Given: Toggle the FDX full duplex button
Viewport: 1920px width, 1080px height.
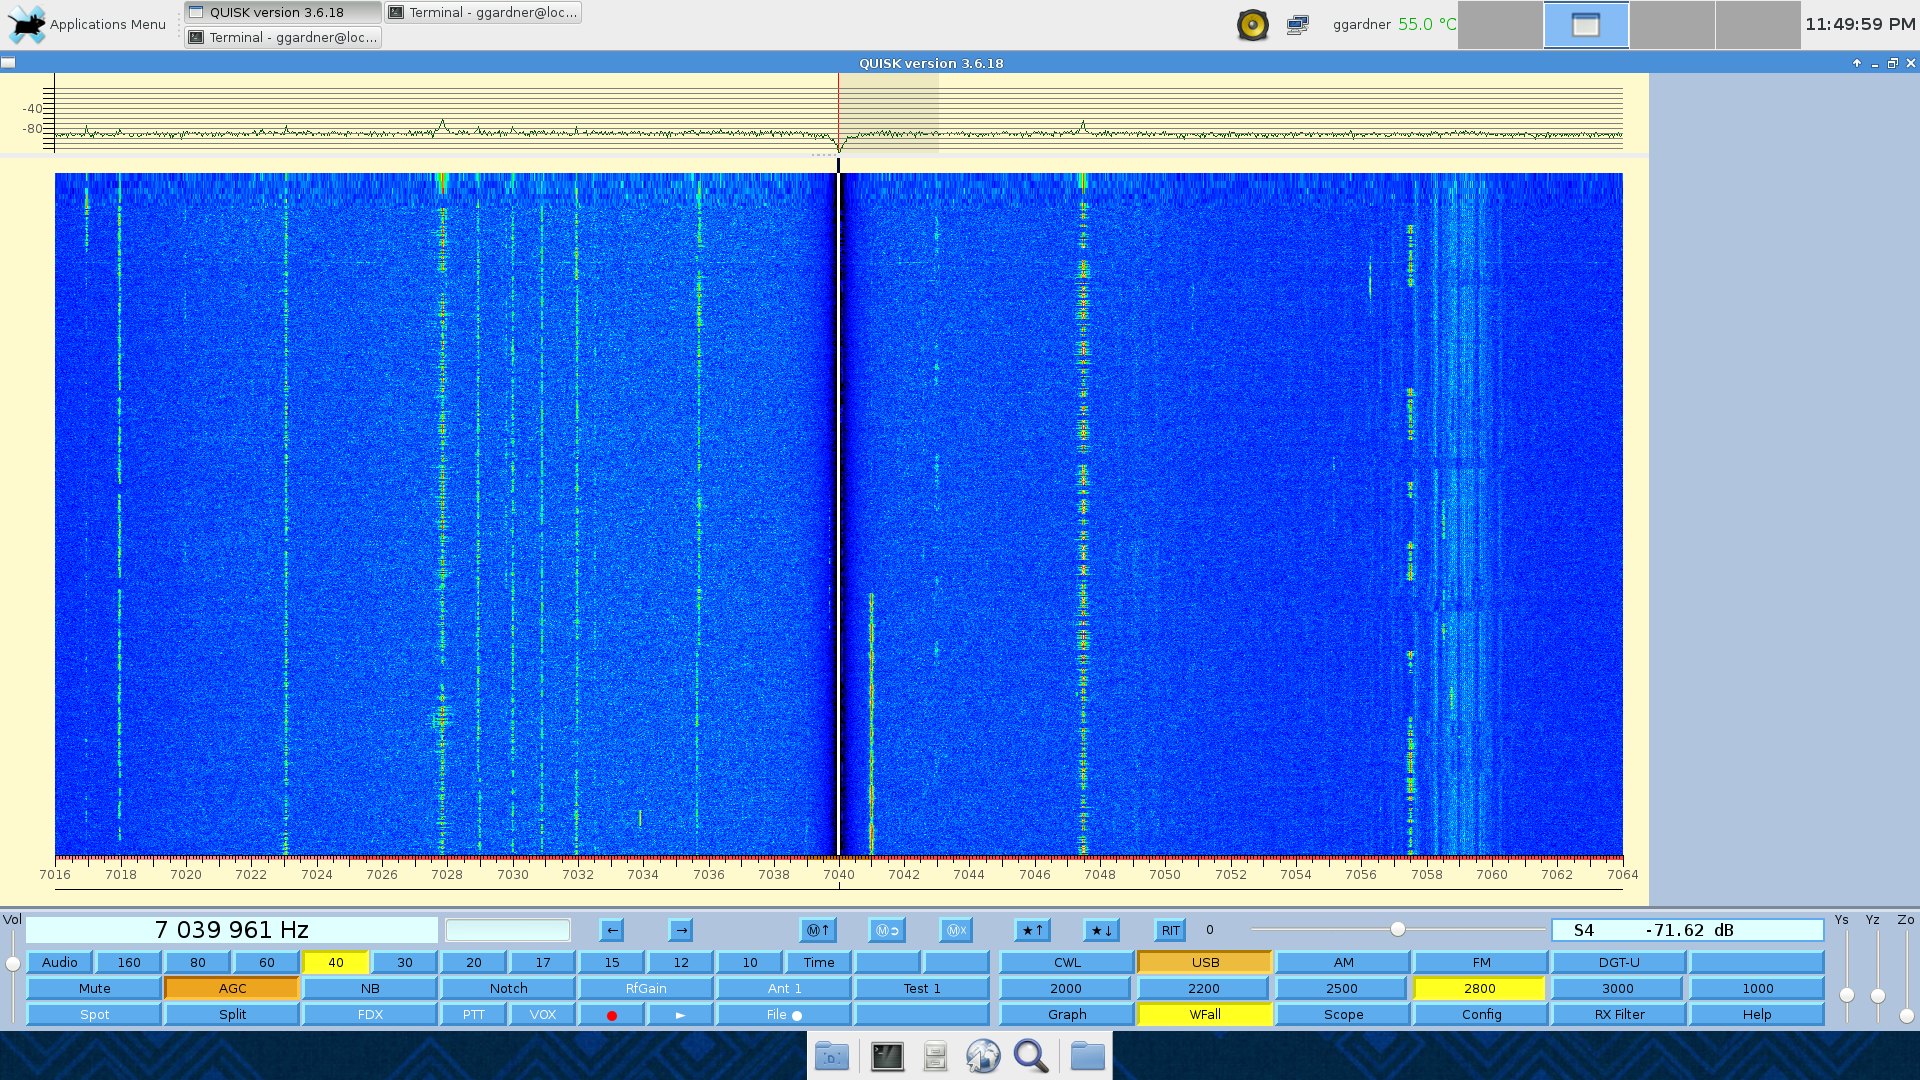Looking at the screenshot, I should pyautogui.click(x=371, y=1015).
